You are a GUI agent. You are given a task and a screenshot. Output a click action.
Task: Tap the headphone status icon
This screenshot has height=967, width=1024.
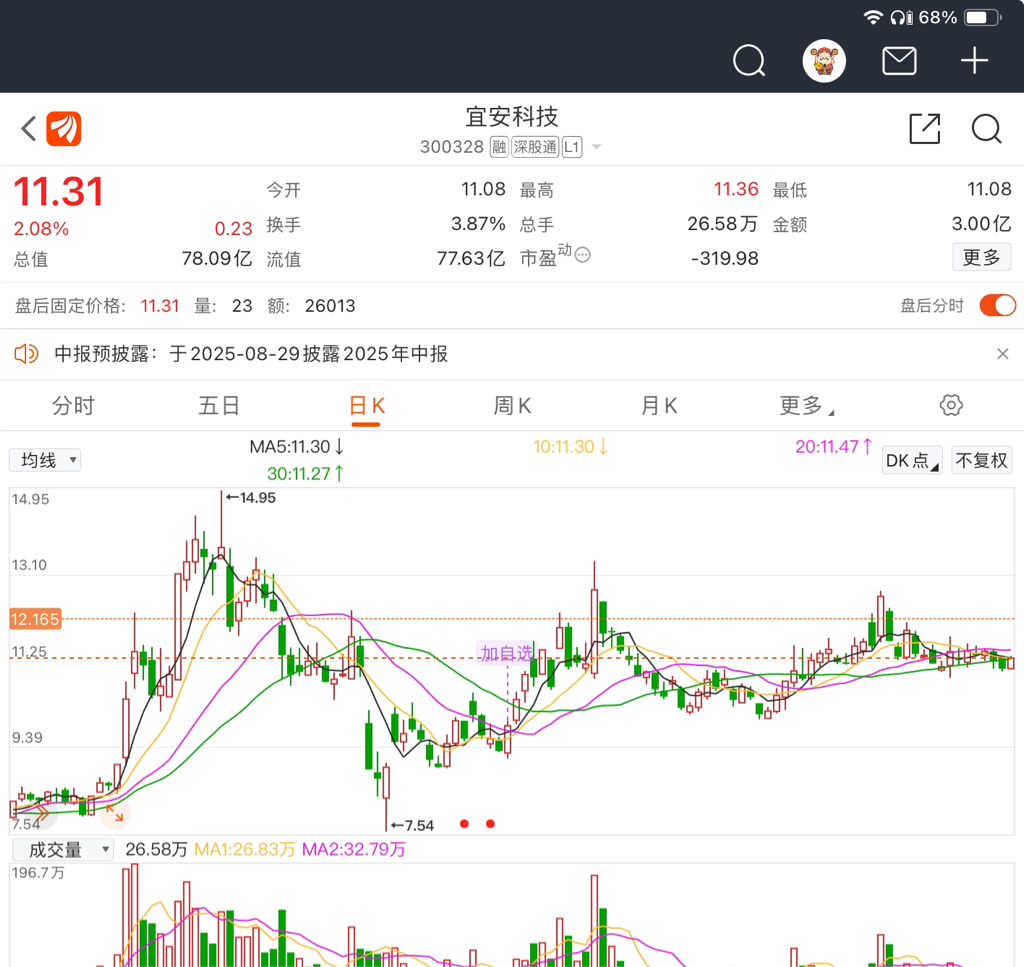(x=902, y=18)
